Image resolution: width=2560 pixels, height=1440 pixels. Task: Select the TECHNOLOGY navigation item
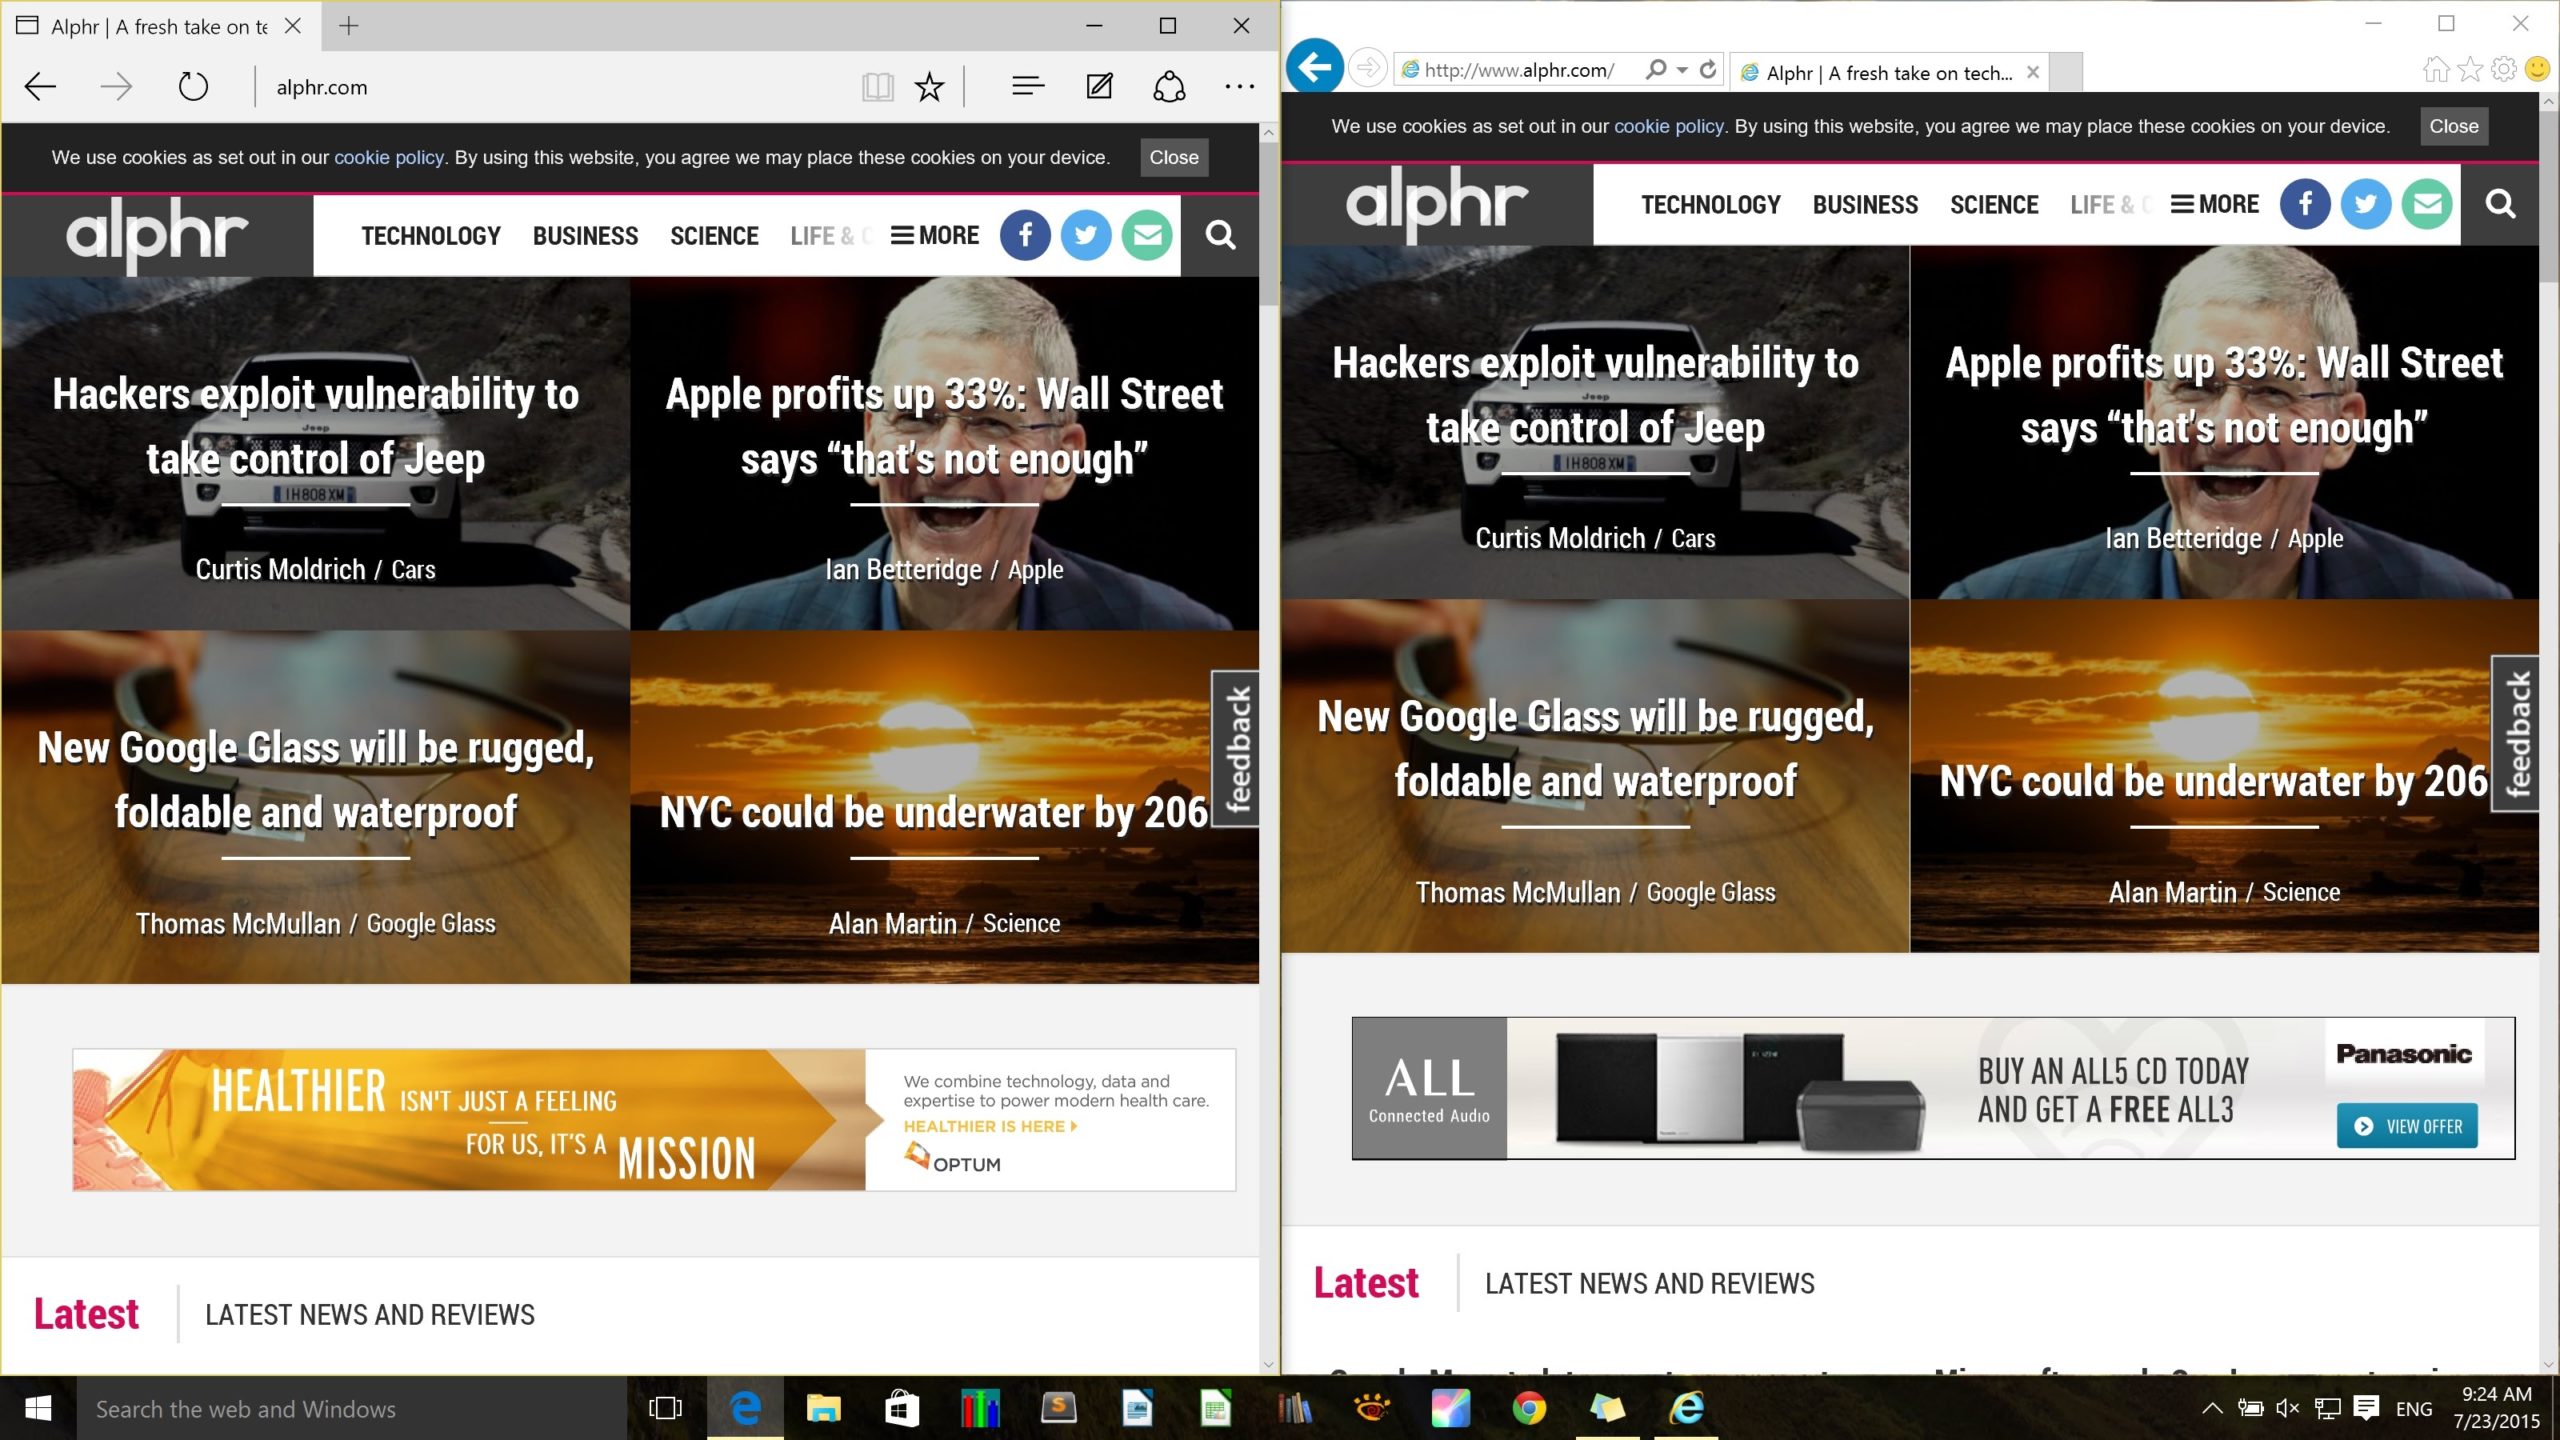click(x=431, y=236)
